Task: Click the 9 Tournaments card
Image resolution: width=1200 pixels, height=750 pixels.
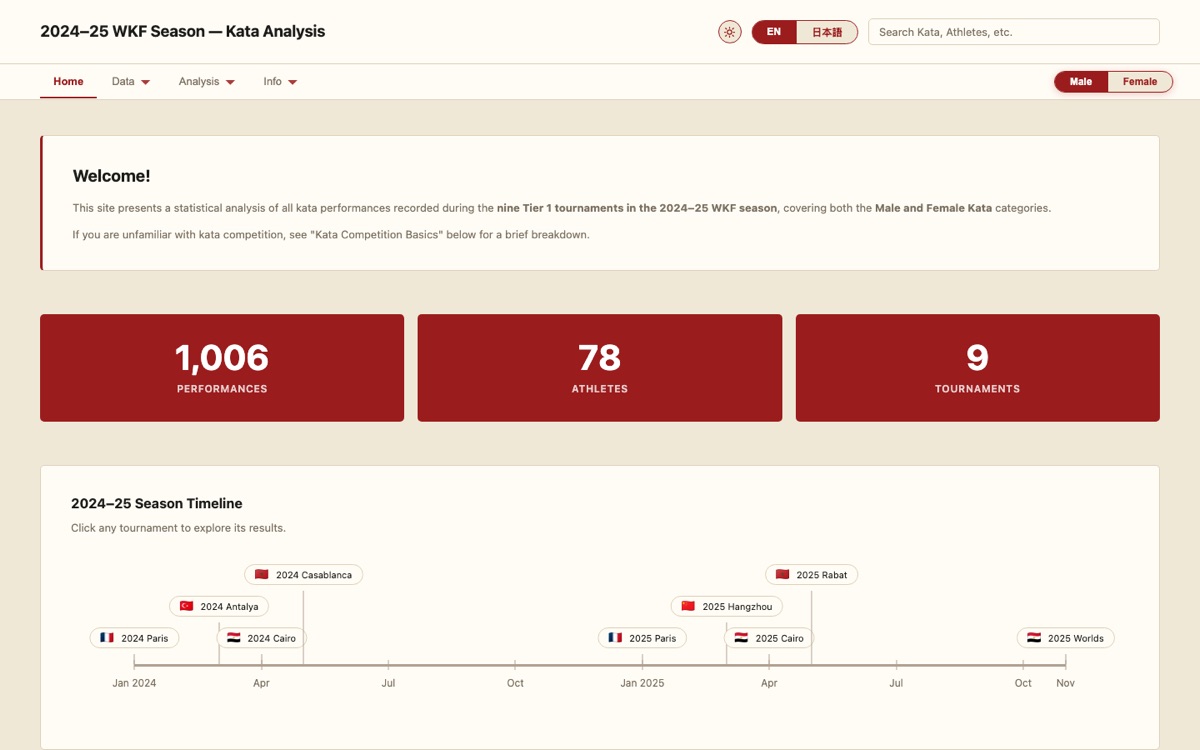Action: 978,368
